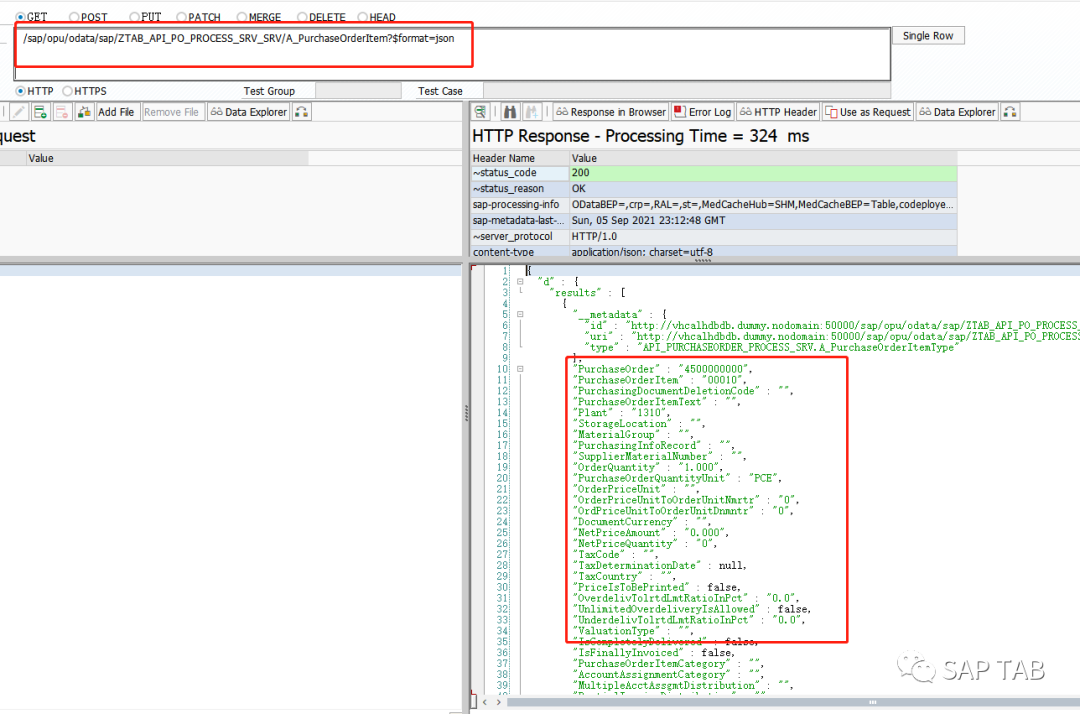Collapse the JSON node at line 10
The image size is (1080, 714).
pos(520,369)
